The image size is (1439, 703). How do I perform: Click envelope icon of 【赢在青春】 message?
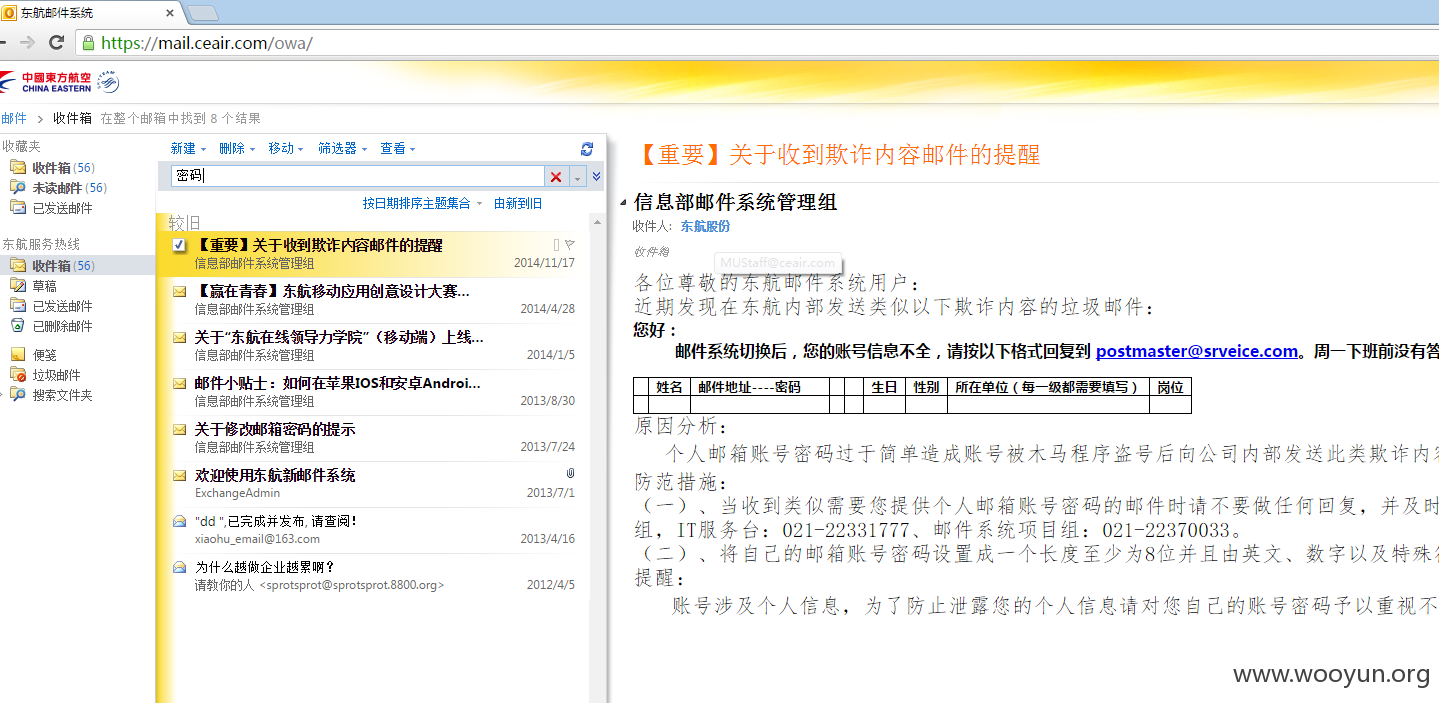179,291
